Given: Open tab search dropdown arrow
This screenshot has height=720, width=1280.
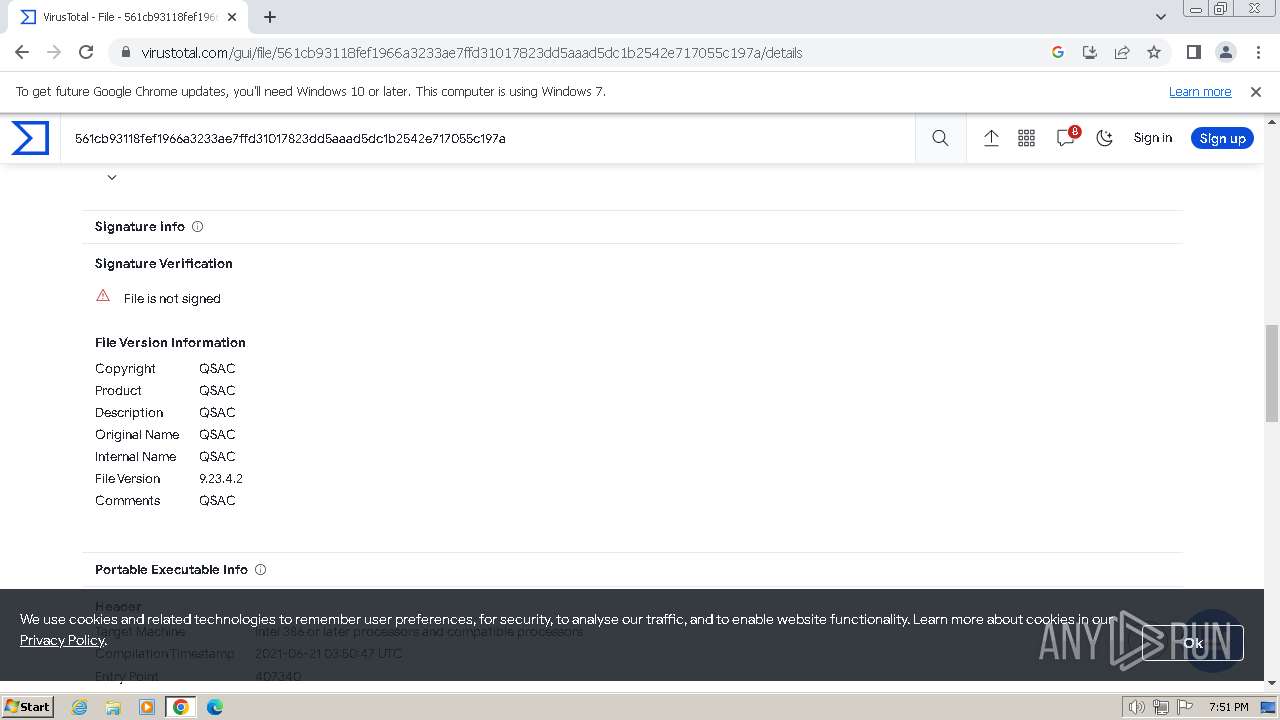Looking at the screenshot, I should [1160, 17].
